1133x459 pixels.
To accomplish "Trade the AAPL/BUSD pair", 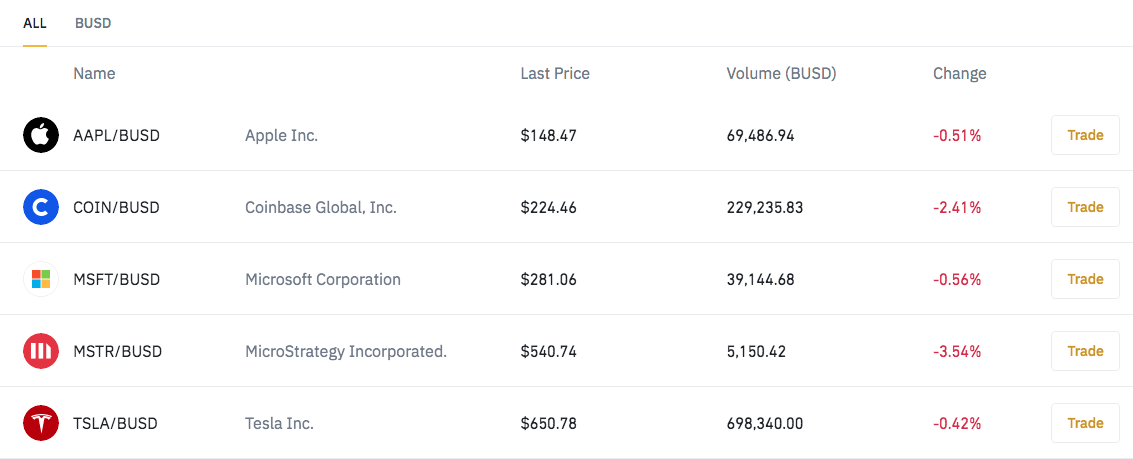I will [x=1085, y=135].
